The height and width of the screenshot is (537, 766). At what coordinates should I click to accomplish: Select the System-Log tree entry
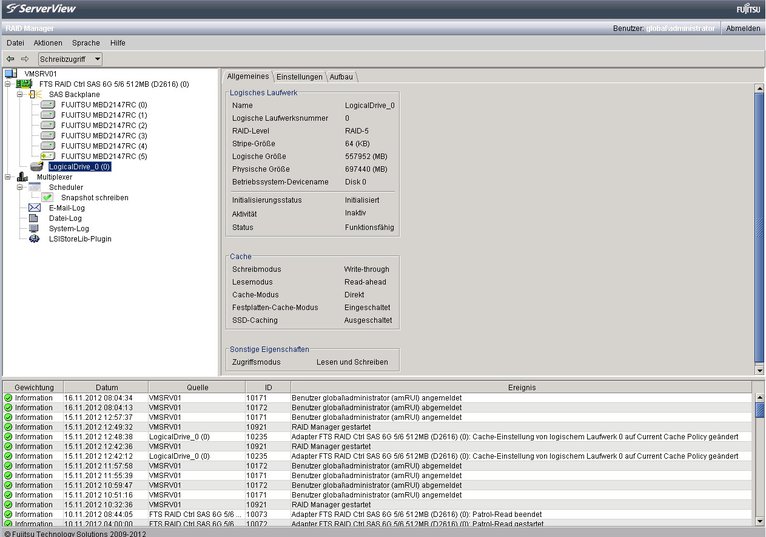coord(69,228)
